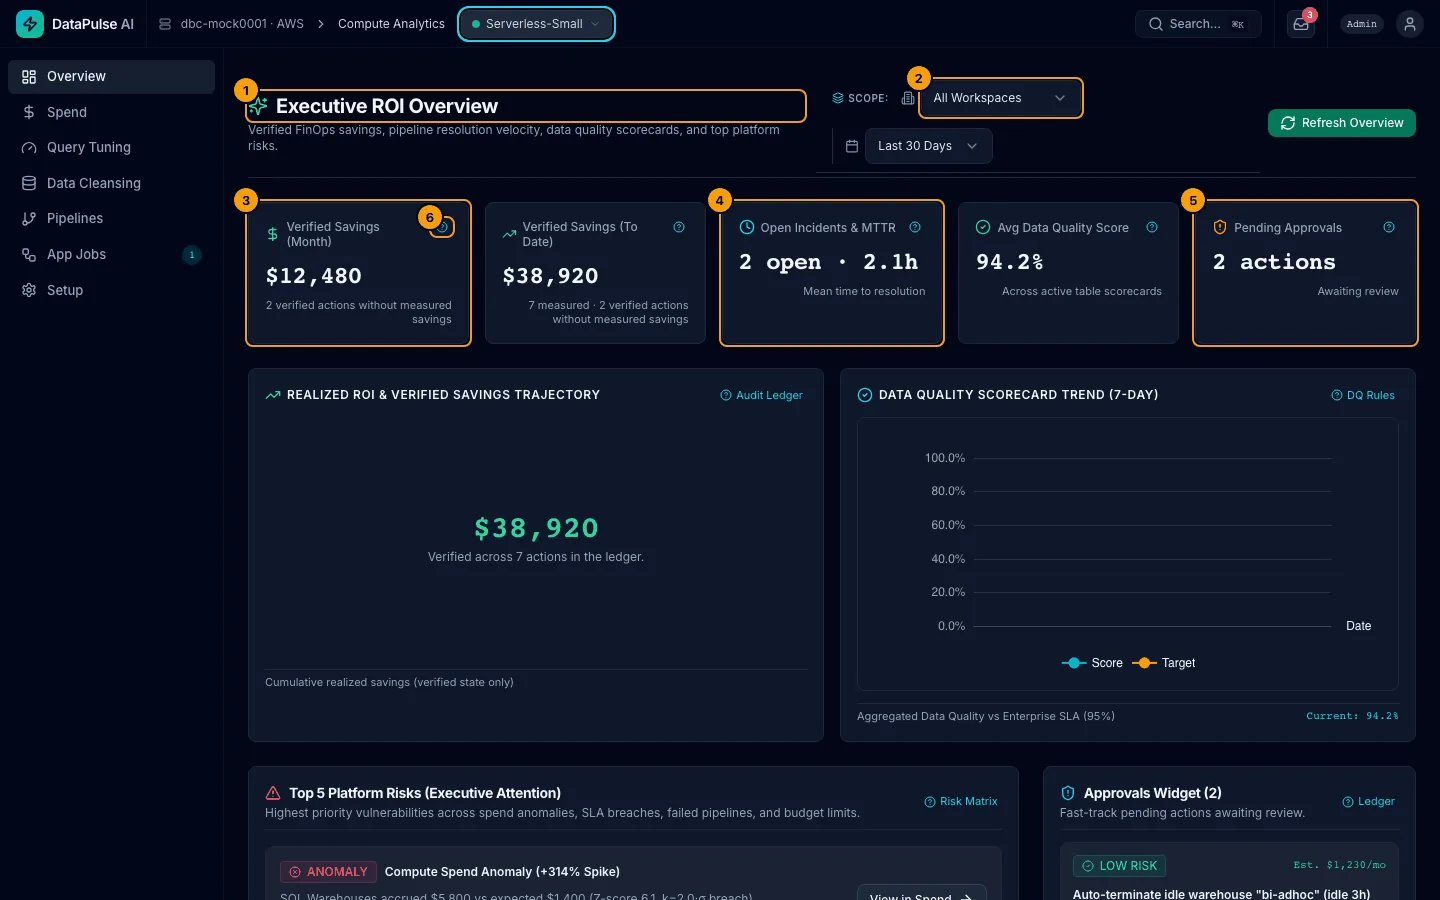This screenshot has width=1440, height=900.
Task: Click the Refresh Overview button
Action: 1342,123
